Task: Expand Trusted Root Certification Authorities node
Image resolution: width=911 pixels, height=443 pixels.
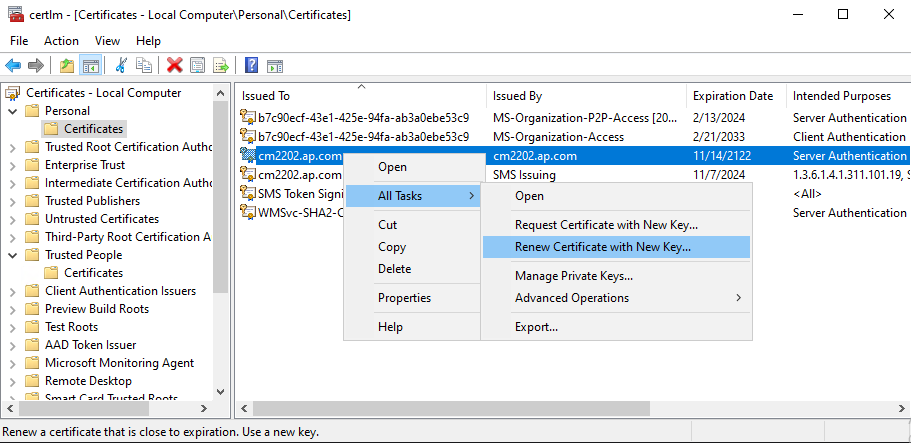Action: coord(13,147)
